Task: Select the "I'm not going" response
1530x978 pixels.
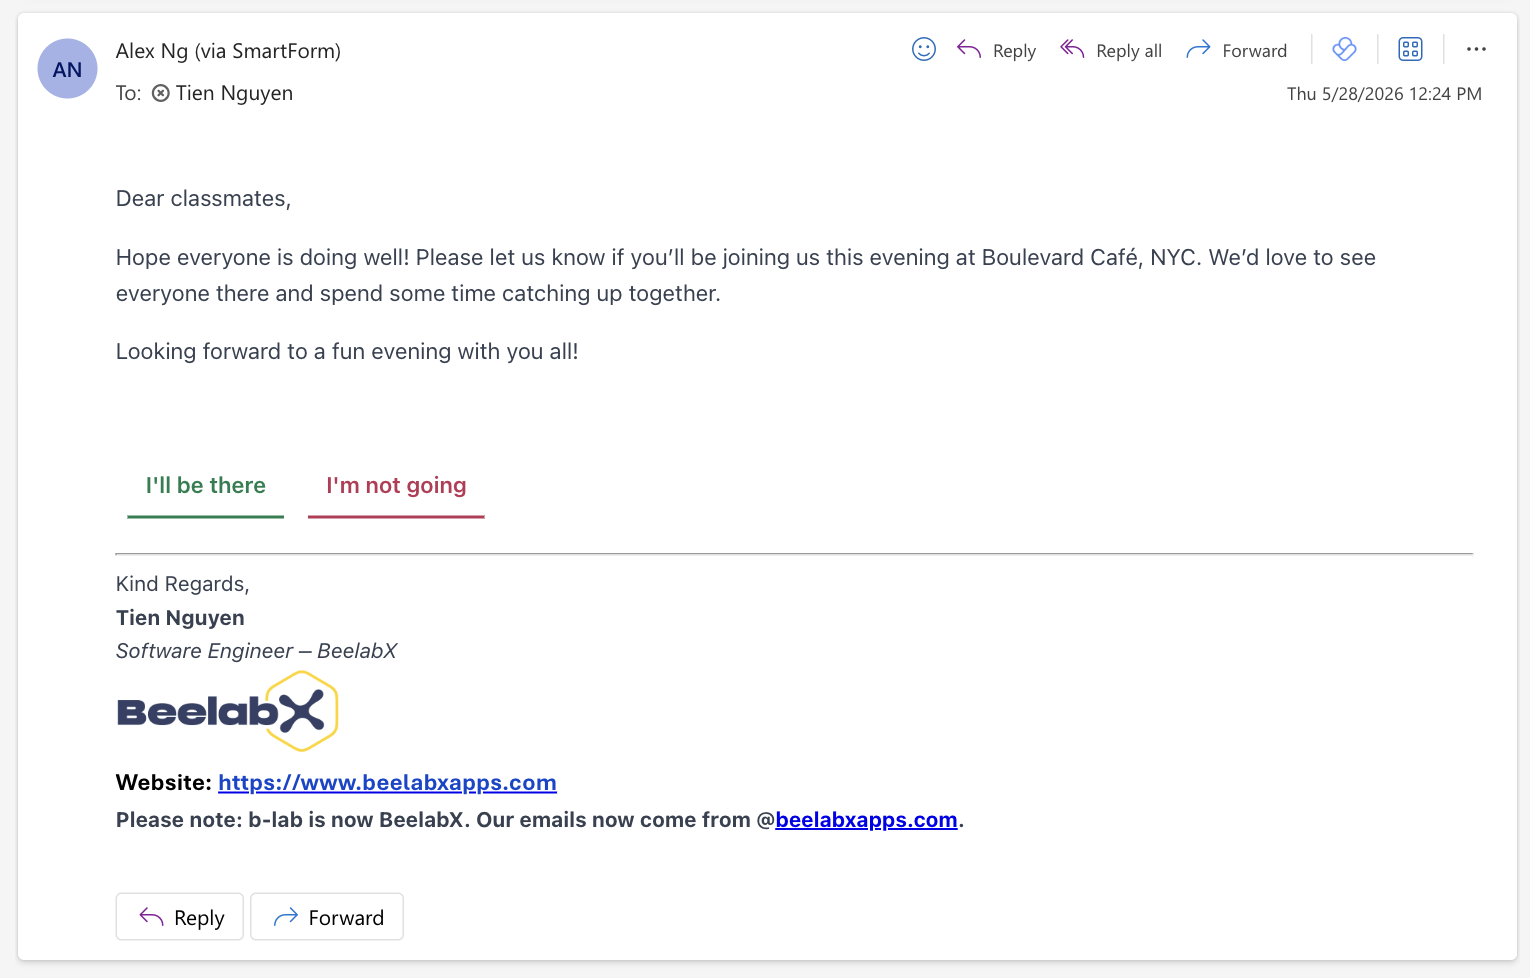Action: coord(396,486)
